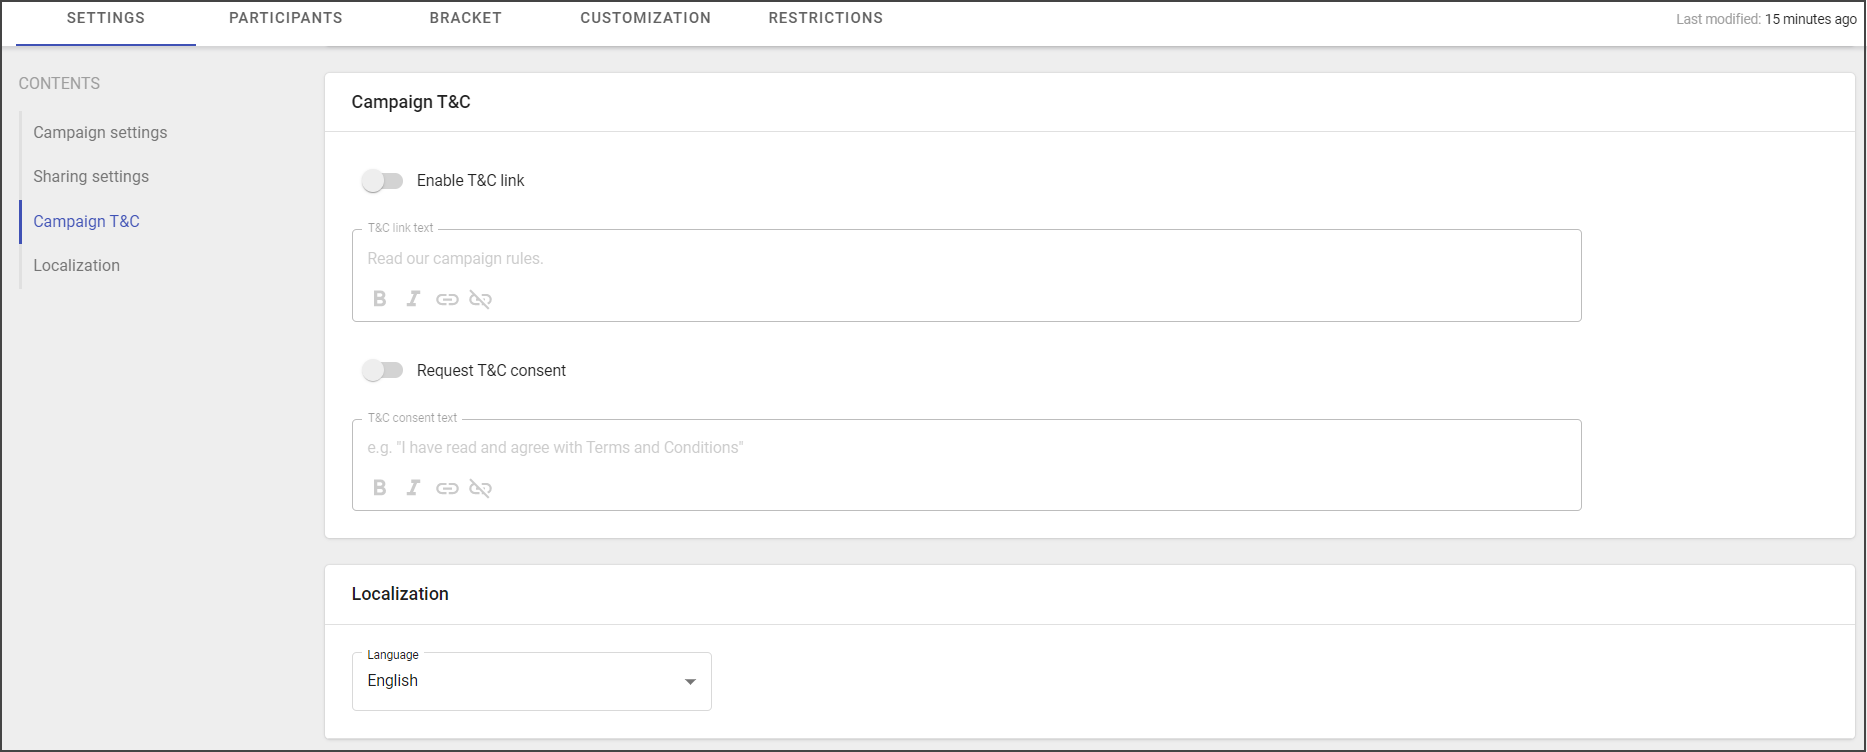Screen dimensions: 1867x752
Task: Click the Localization section heading
Action: pyautogui.click(x=400, y=594)
